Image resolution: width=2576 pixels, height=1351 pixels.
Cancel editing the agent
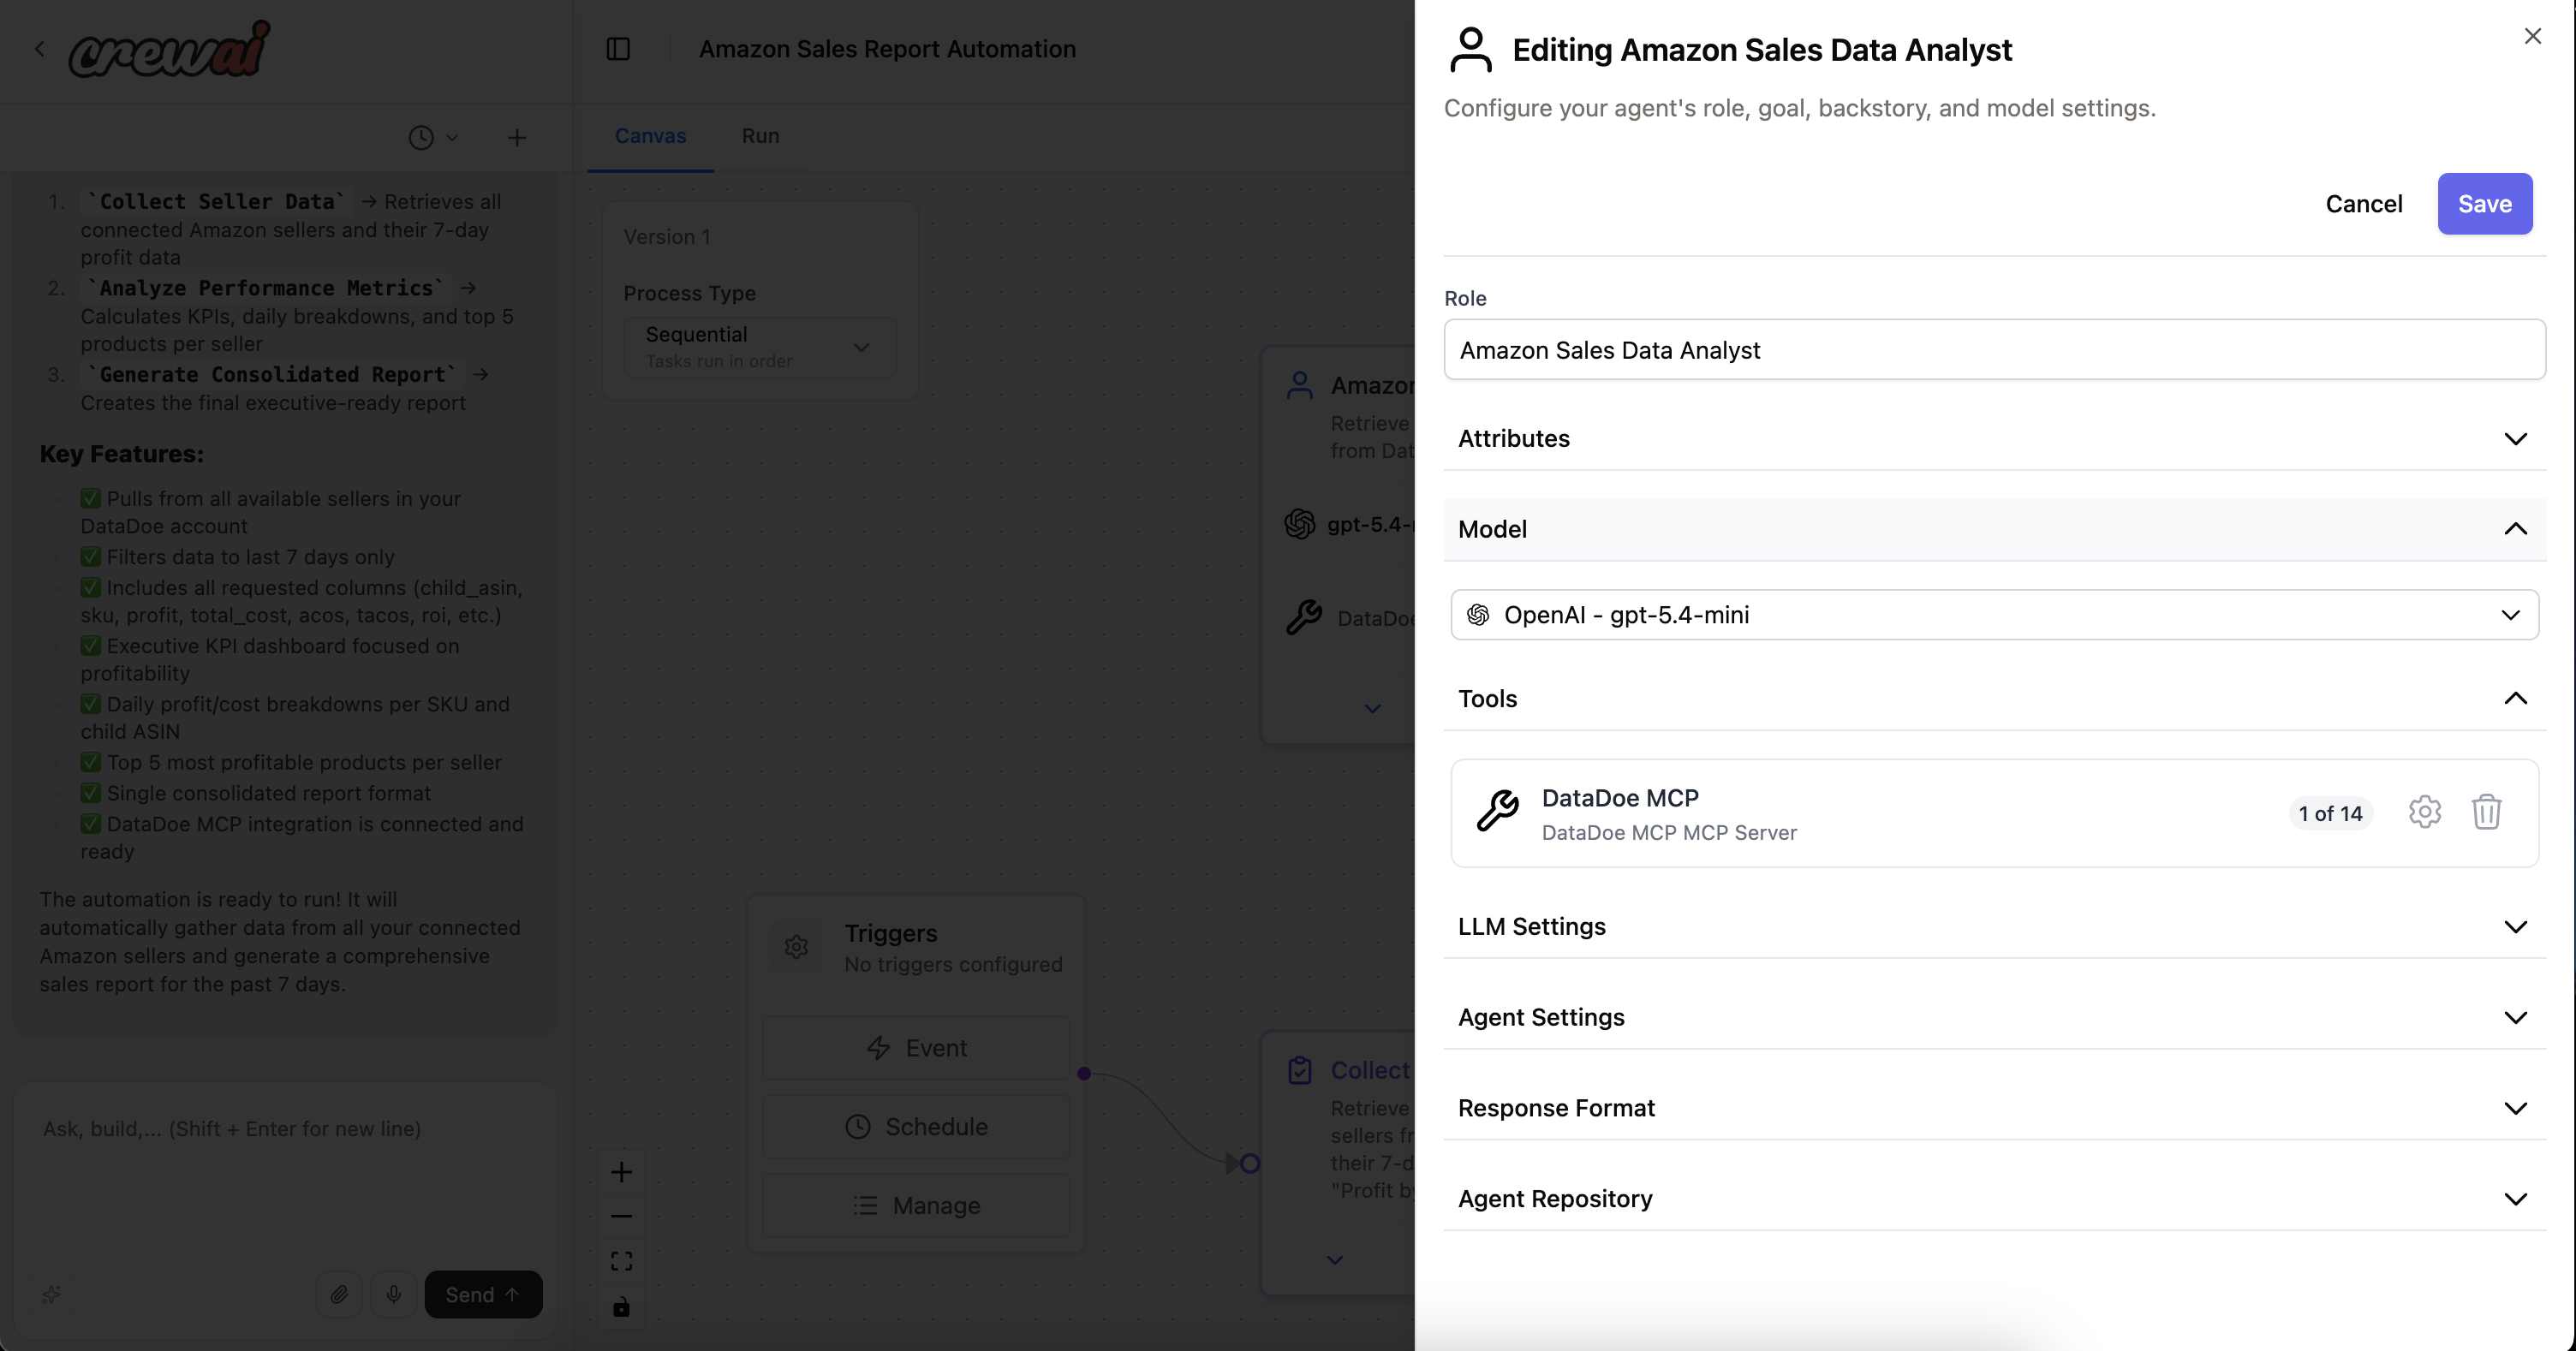tap(2363, 204)
